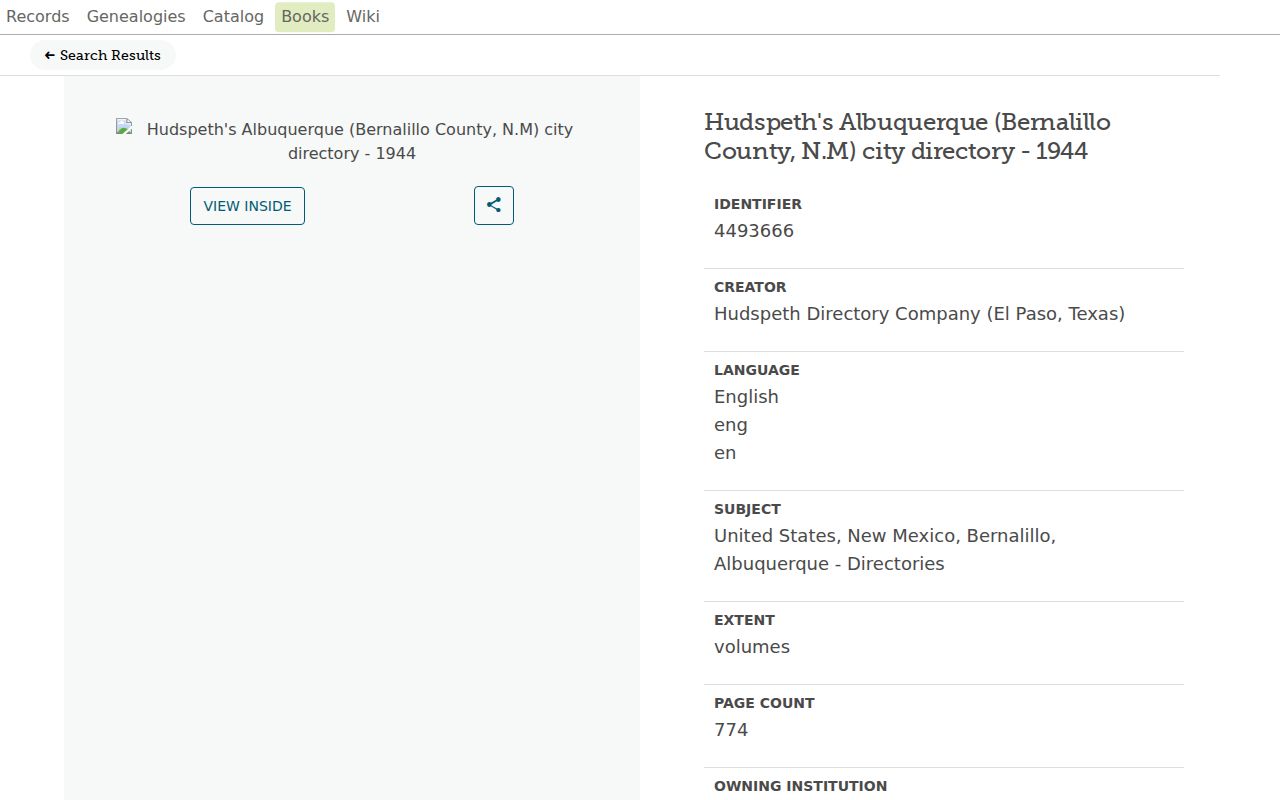The width and height of the screenshot is (1280, 800).
Task: Click the PAGE COUNT label
Action: (x=764, y=703)
